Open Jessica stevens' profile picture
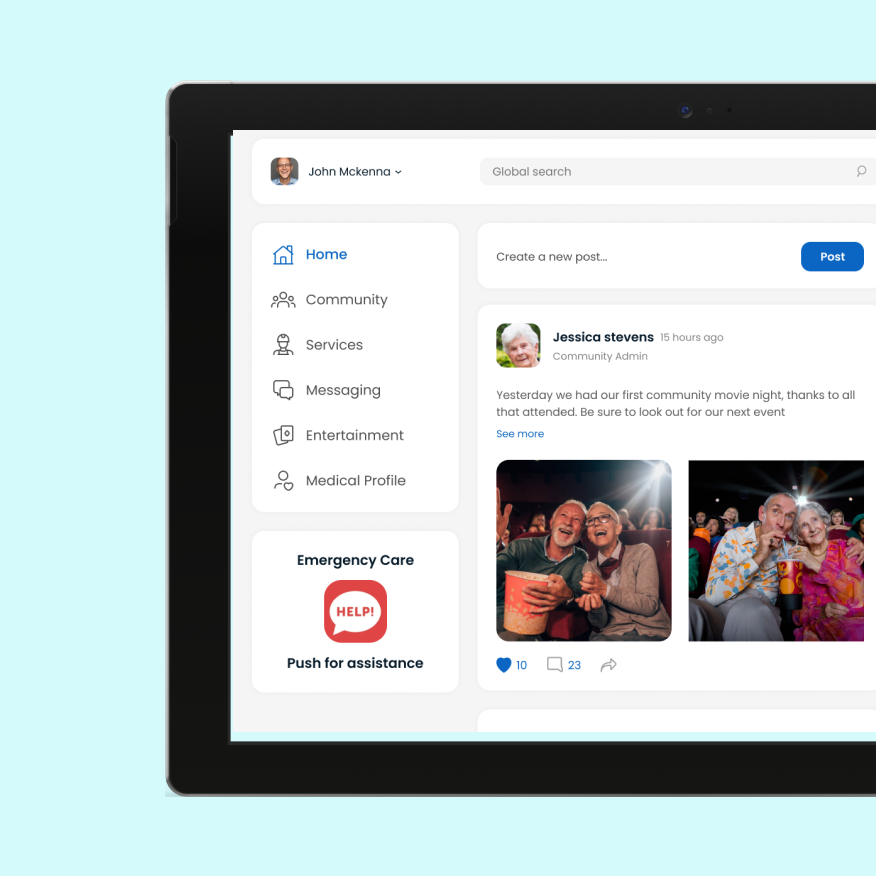The height and width of the screenshot is (876, 876). [x=518, y=345]
